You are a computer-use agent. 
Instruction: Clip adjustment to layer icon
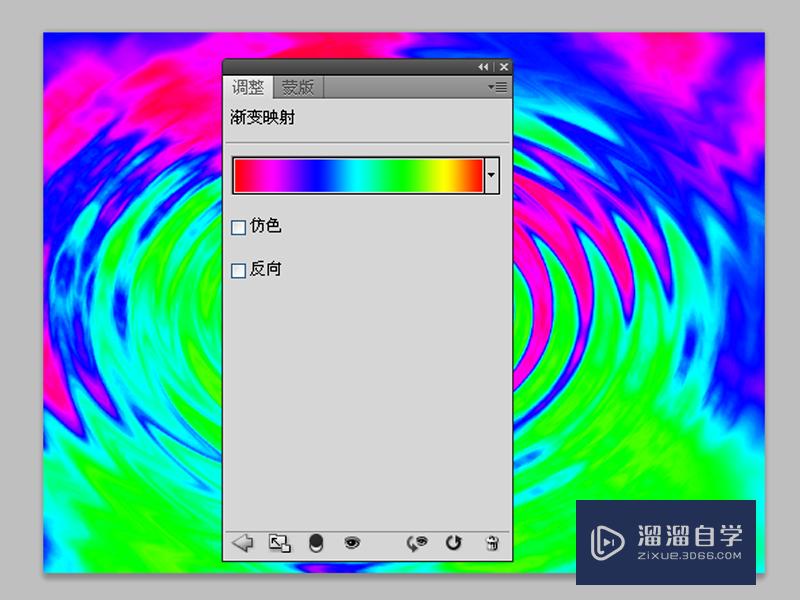pyautogui.click(x=316, y=543)
